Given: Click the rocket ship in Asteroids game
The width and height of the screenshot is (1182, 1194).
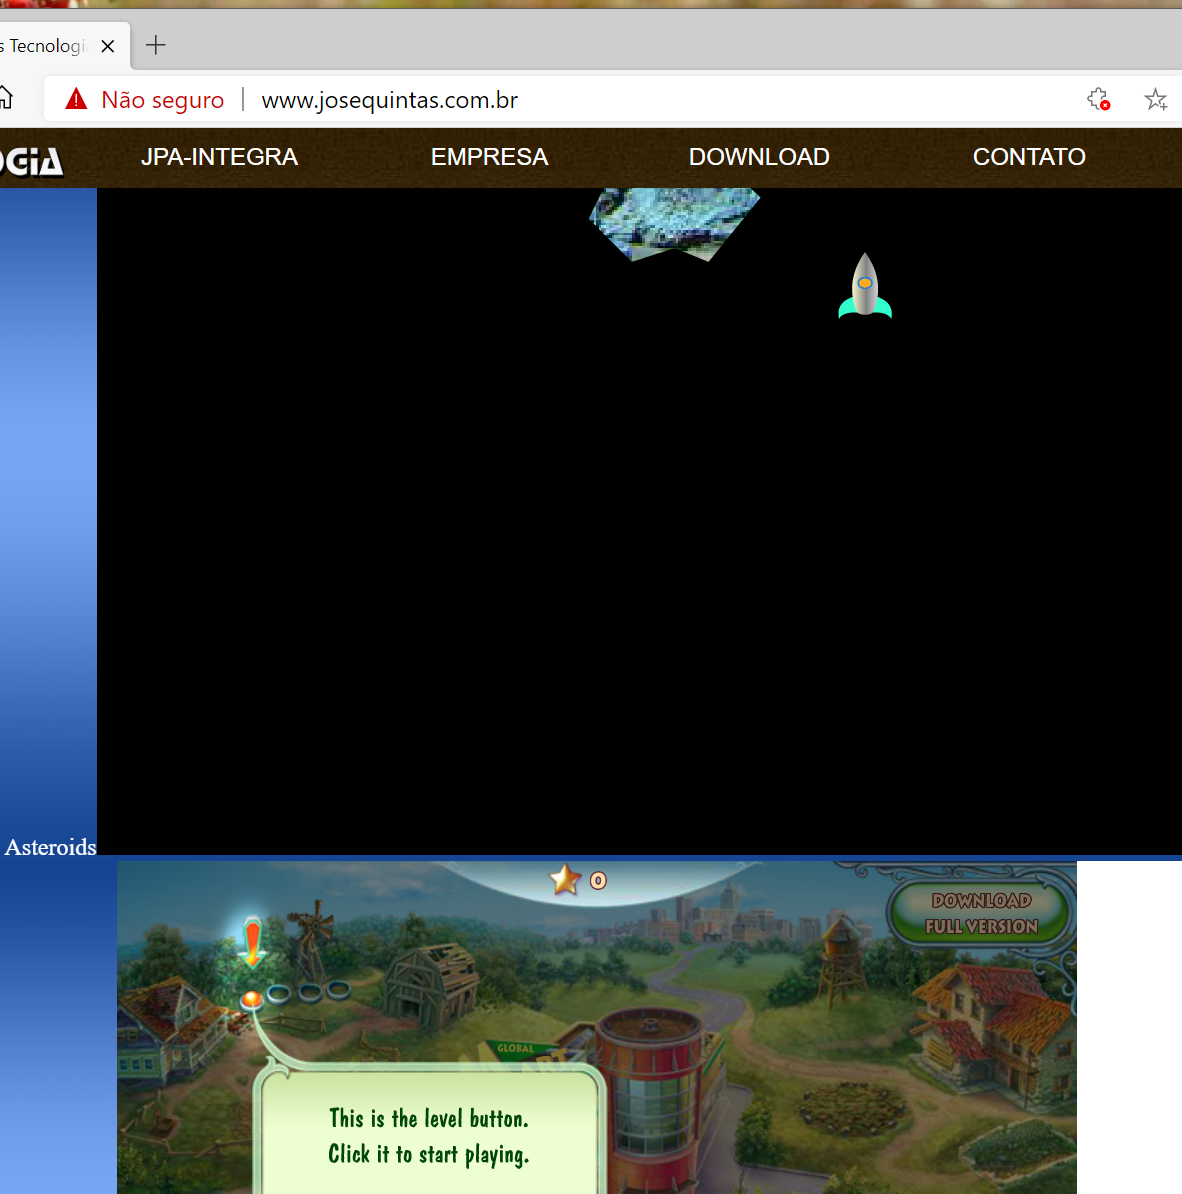Looking at the screenshot, I should tap(864, 286).
